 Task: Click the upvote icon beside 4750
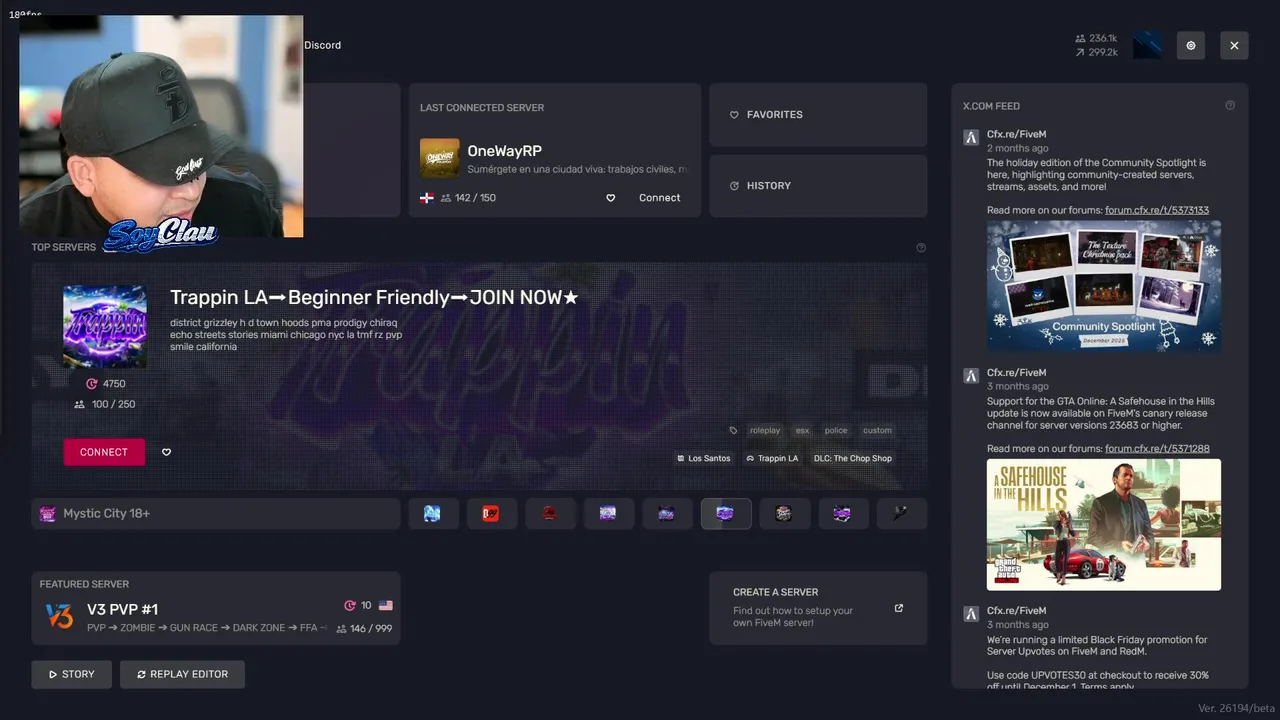[x=92, y=384]
